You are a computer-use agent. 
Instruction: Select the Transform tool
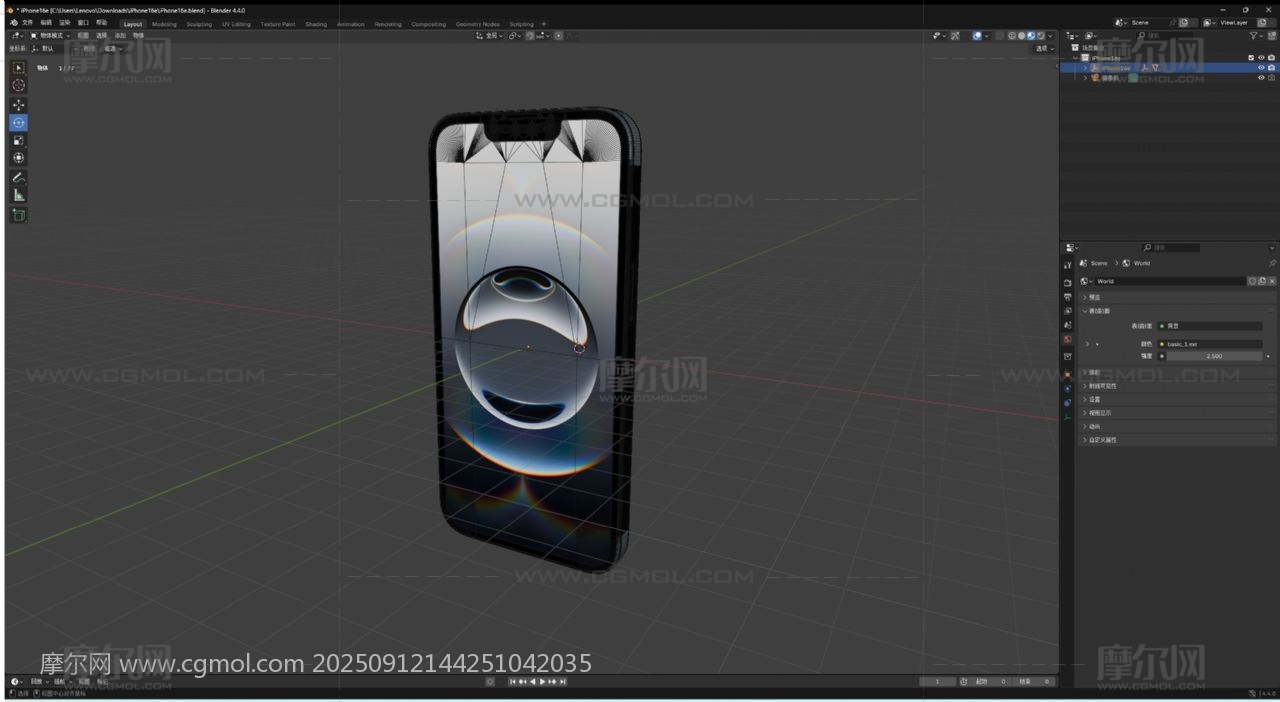(x=19, y=158)
